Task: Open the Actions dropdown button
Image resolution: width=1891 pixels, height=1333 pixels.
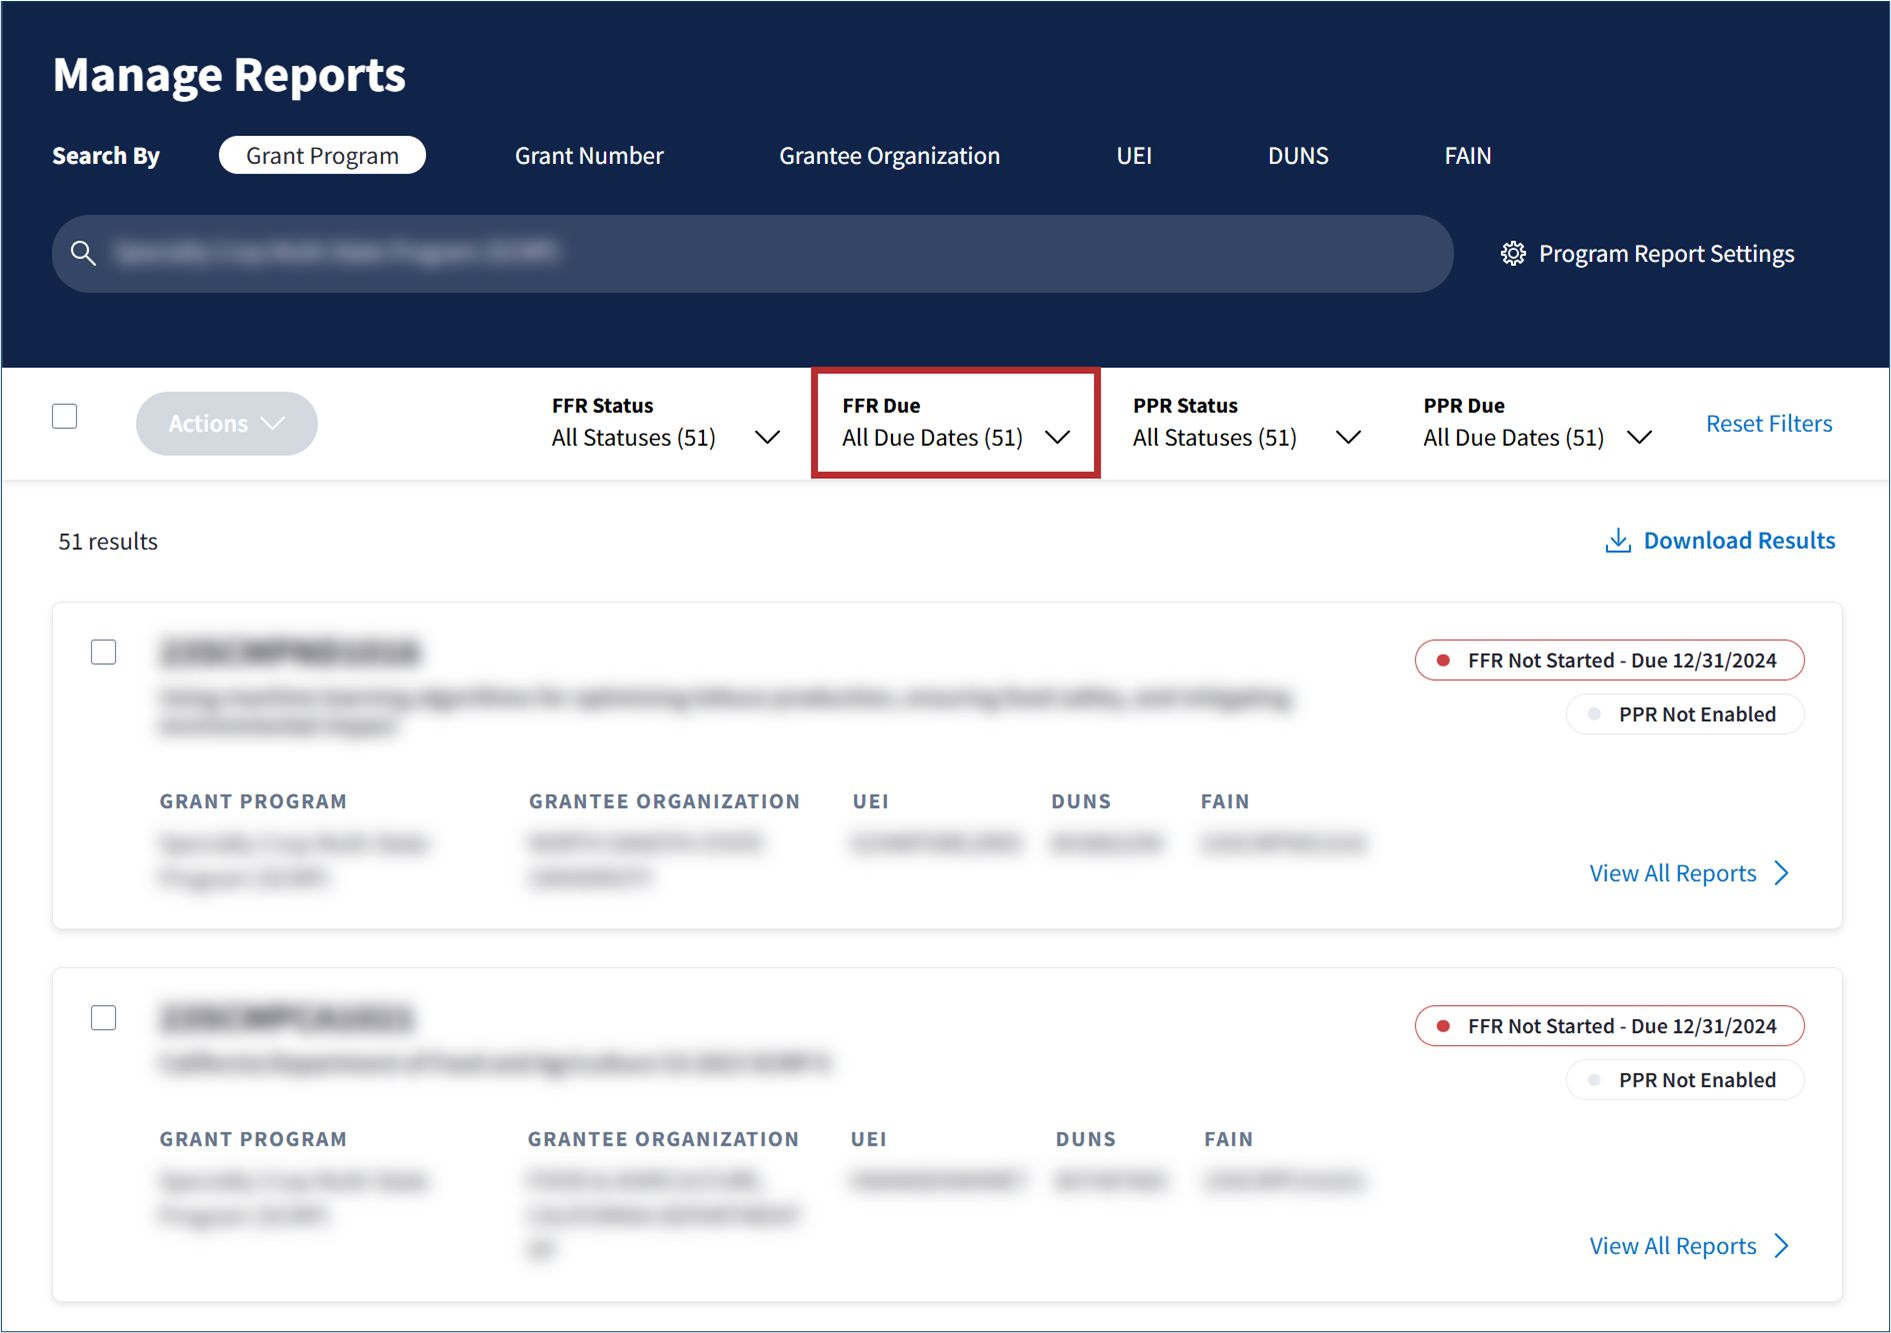Action: pyautogui.click(x=226, y=424)
